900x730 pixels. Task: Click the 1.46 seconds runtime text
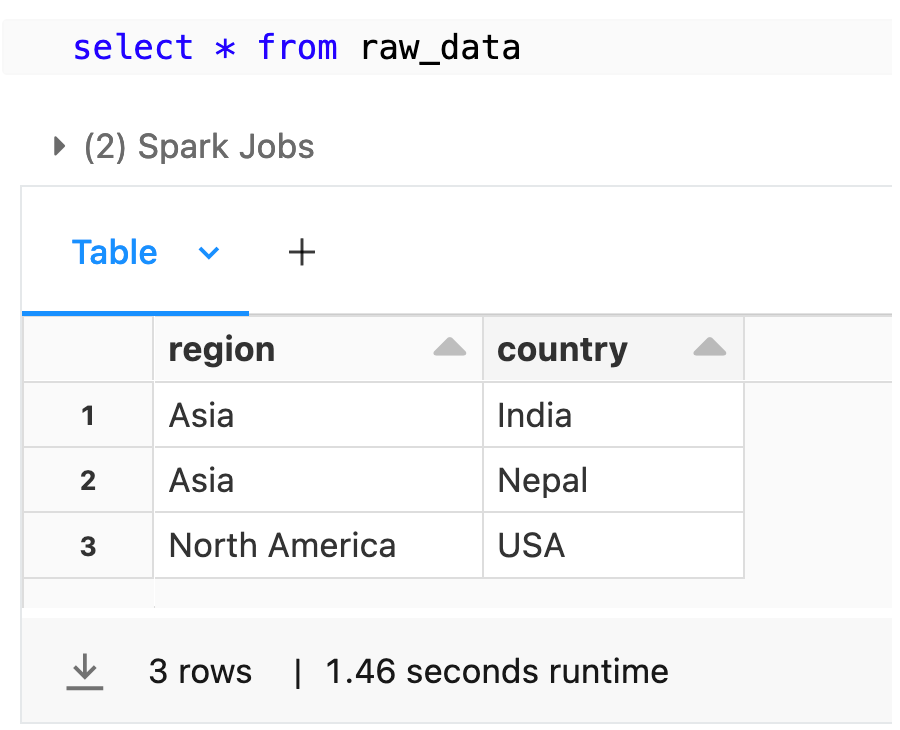[x=497, y=671]
